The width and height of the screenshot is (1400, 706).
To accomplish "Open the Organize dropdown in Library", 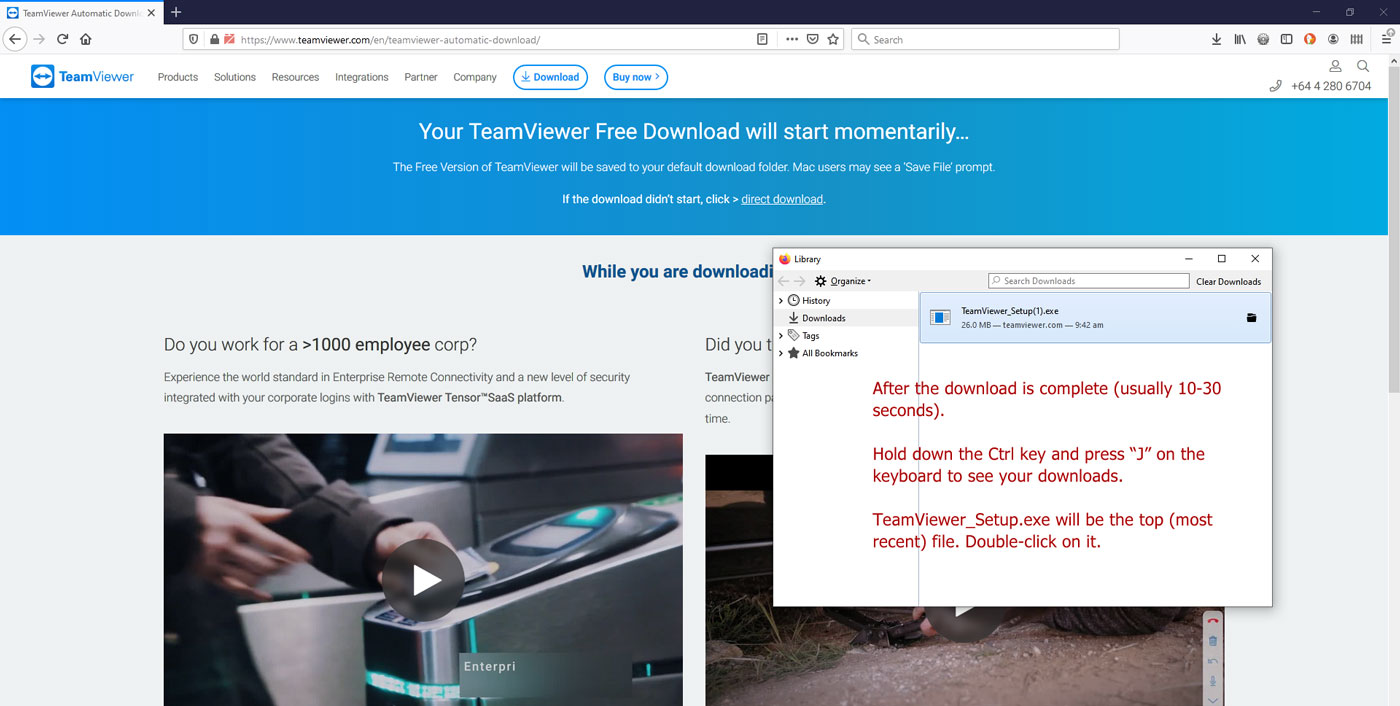I will coord(843,281).
